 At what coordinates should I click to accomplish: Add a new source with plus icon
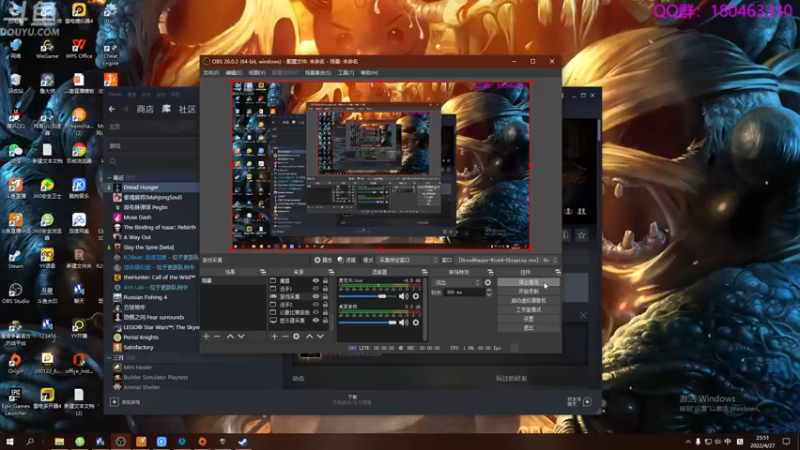274,337
